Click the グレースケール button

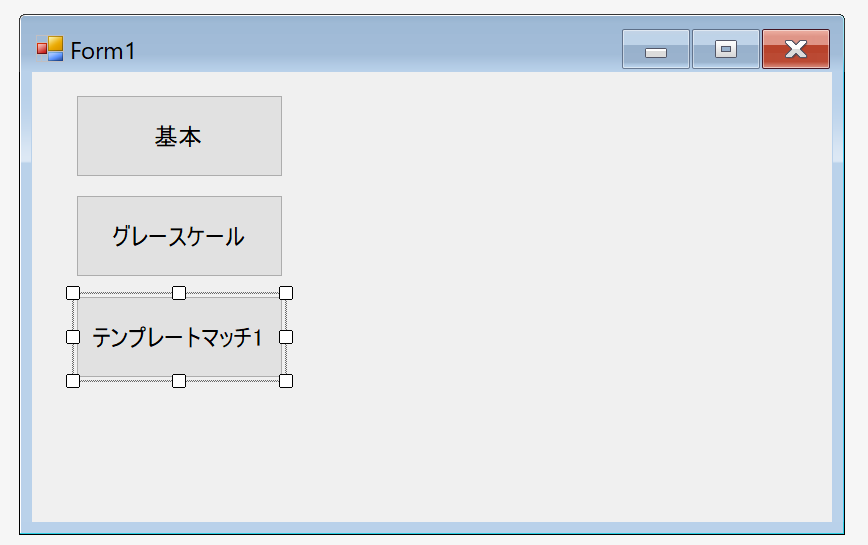[x=179, y=236]
